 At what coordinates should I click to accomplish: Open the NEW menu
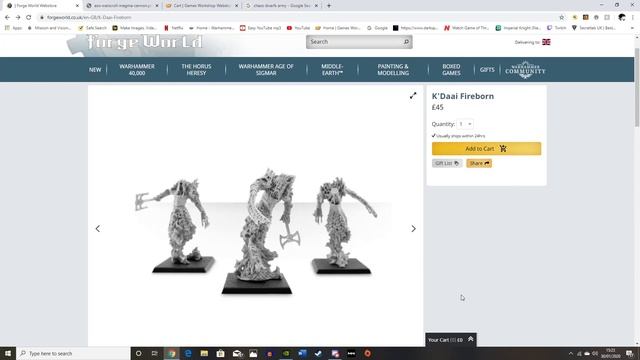pos(95,70)
